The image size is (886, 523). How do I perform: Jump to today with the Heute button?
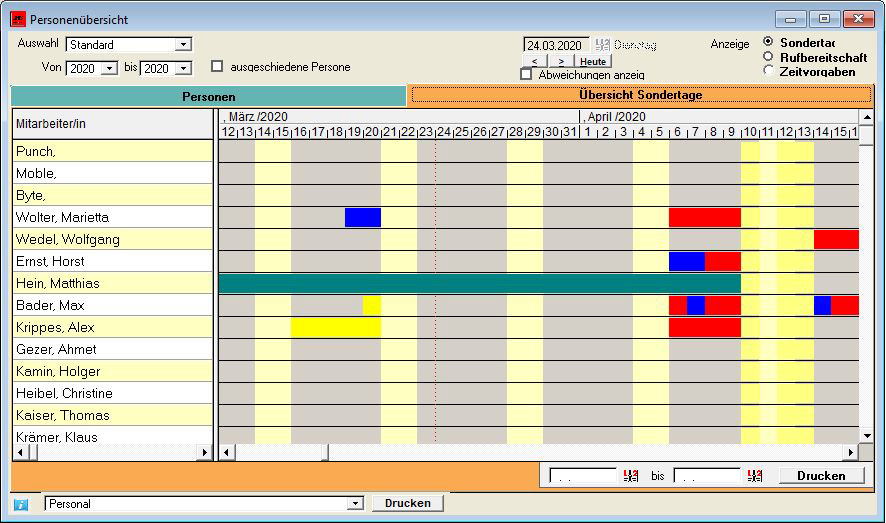(x=593, y=62)
